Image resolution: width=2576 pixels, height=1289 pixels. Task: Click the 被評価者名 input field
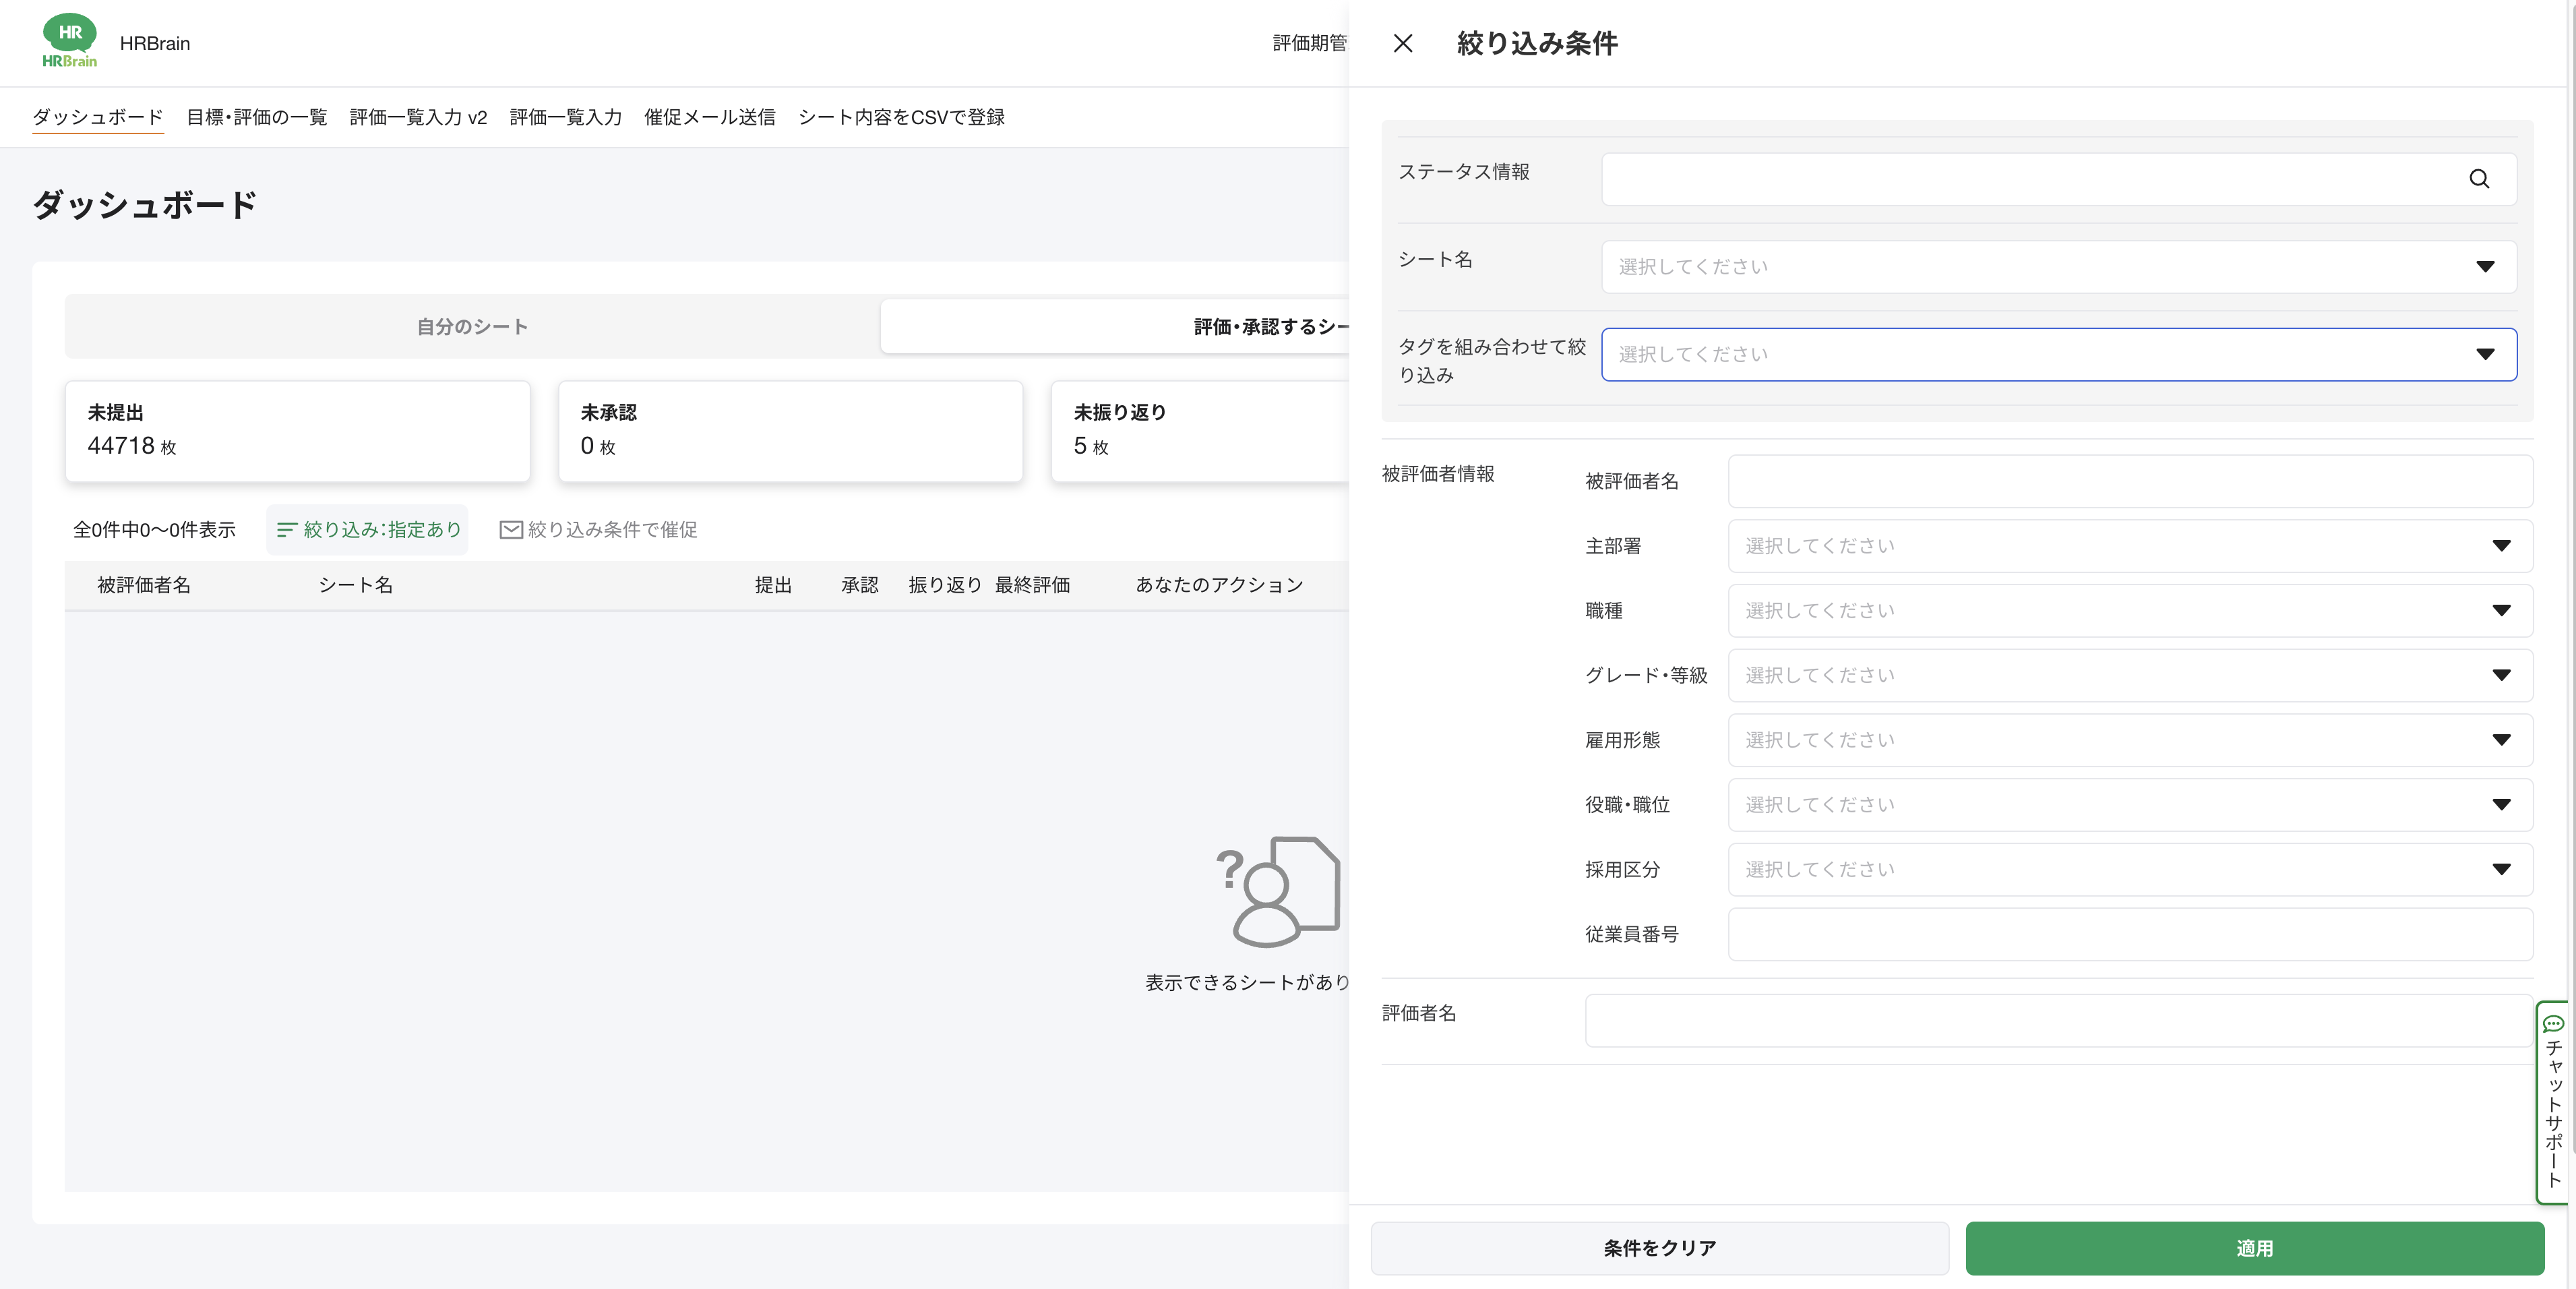point(2130,481)
